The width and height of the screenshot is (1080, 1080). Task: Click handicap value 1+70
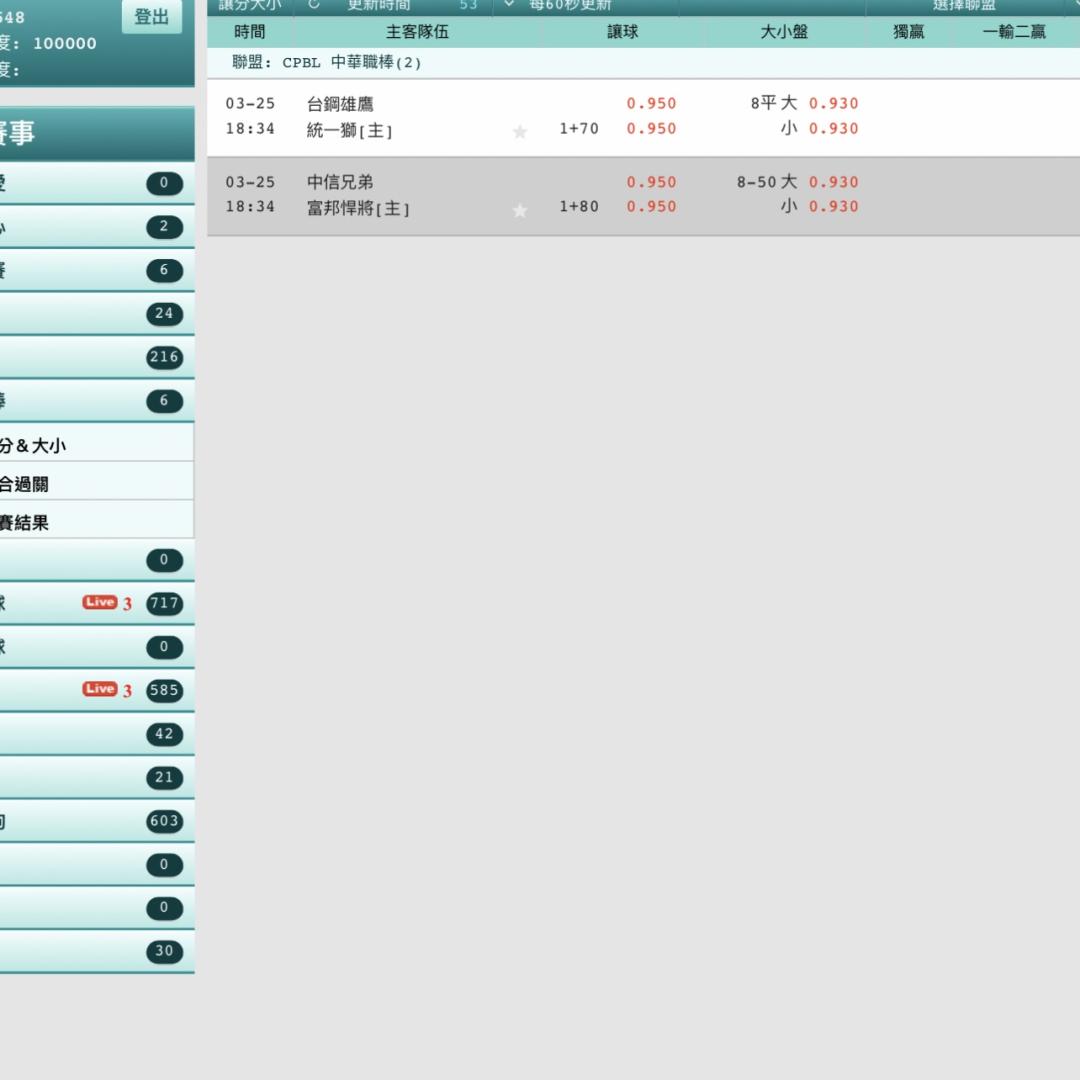coord(579,129)
